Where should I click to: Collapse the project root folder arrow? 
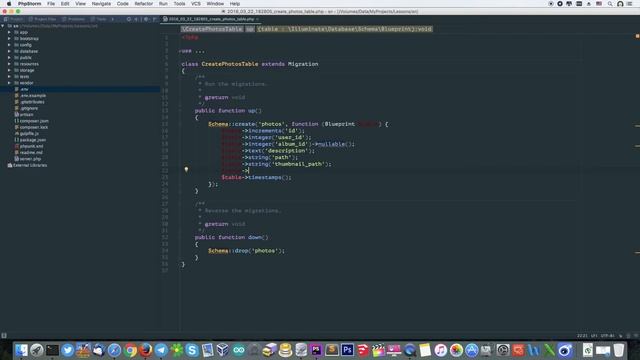click(3, 26)
